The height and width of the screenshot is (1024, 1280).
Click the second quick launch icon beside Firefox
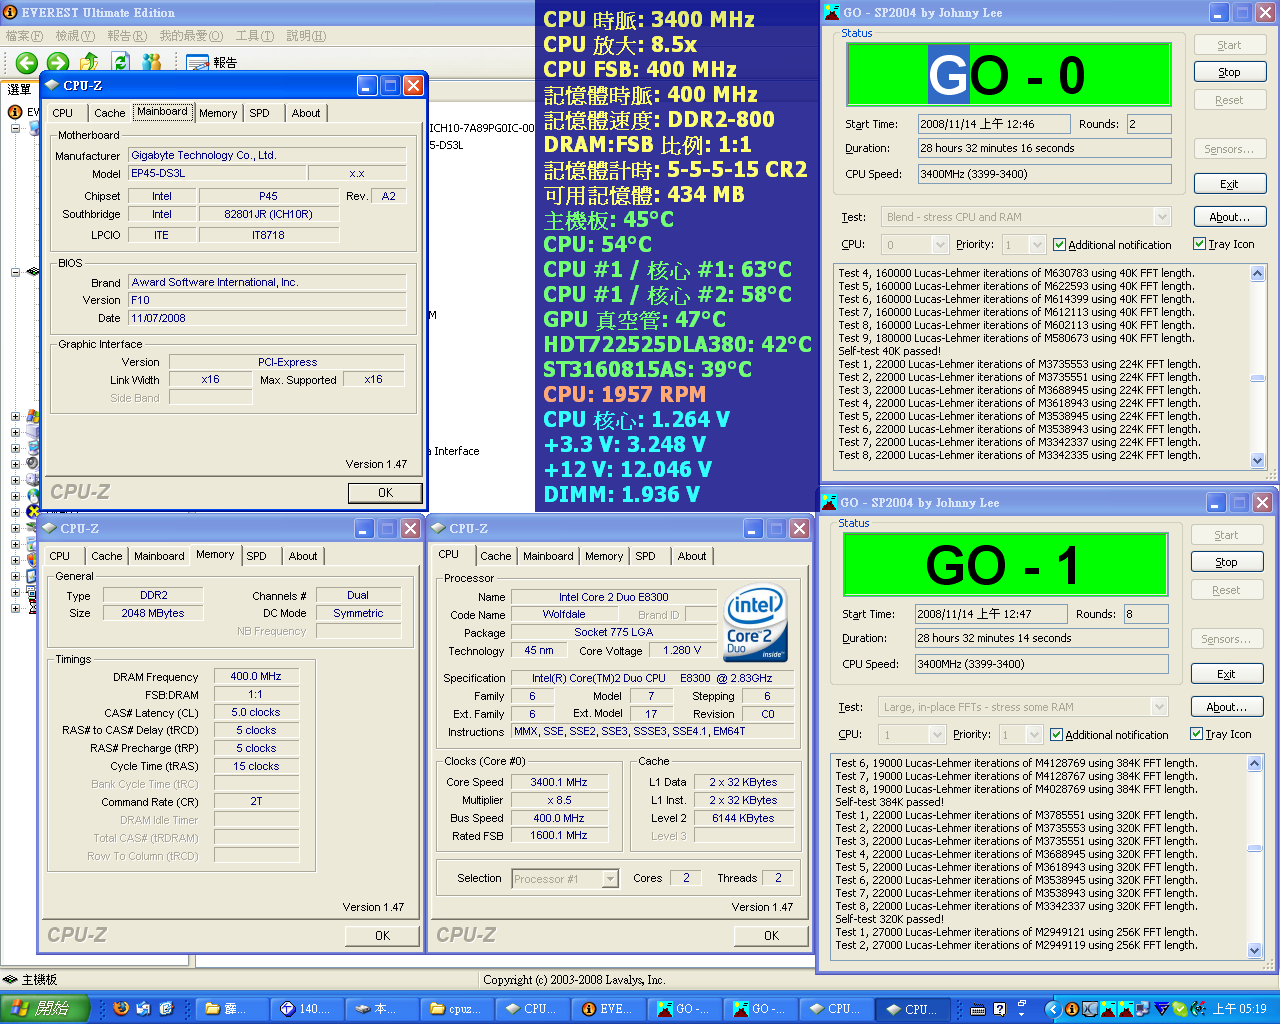(x=144, y=1009)
